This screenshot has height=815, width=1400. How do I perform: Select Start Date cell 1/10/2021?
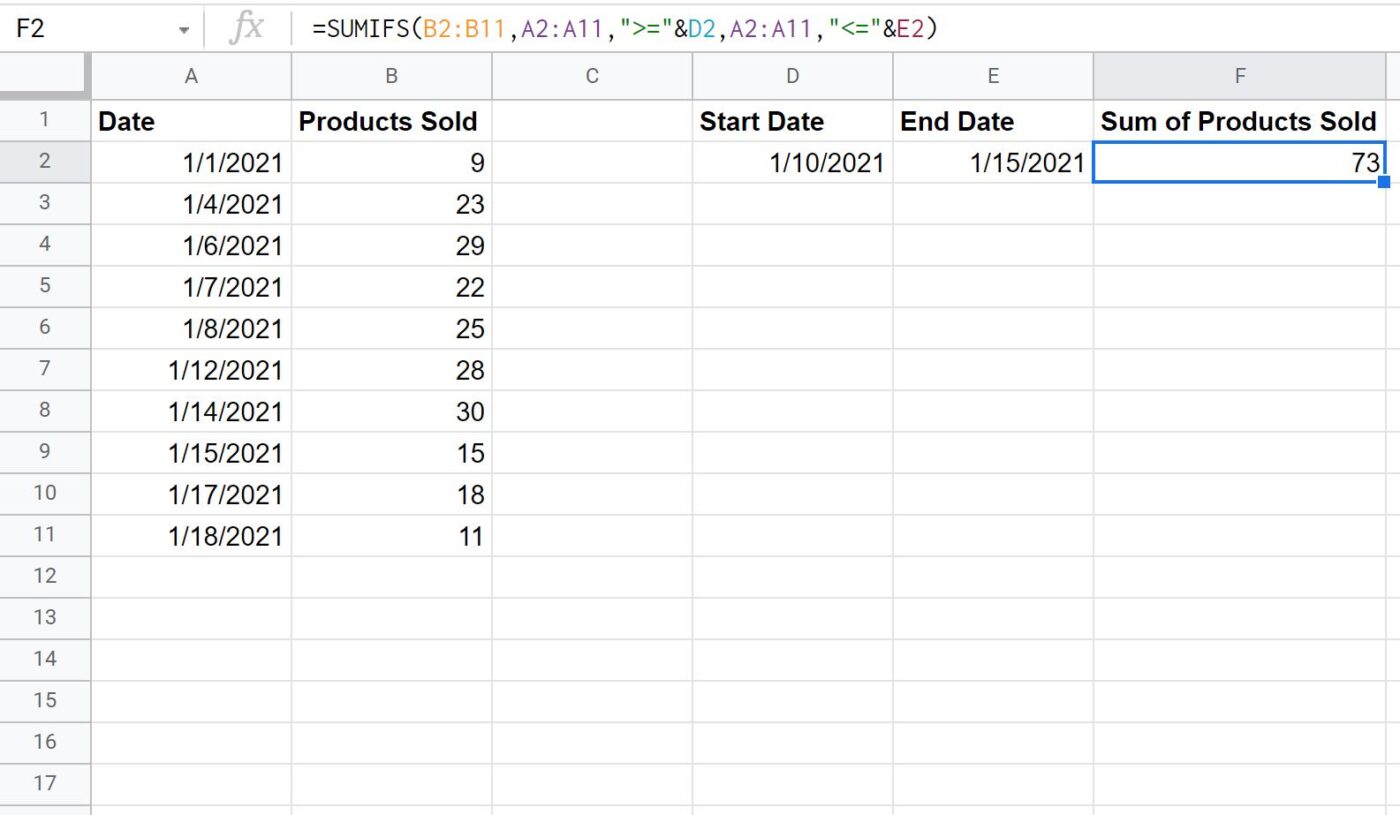[792, 162]
